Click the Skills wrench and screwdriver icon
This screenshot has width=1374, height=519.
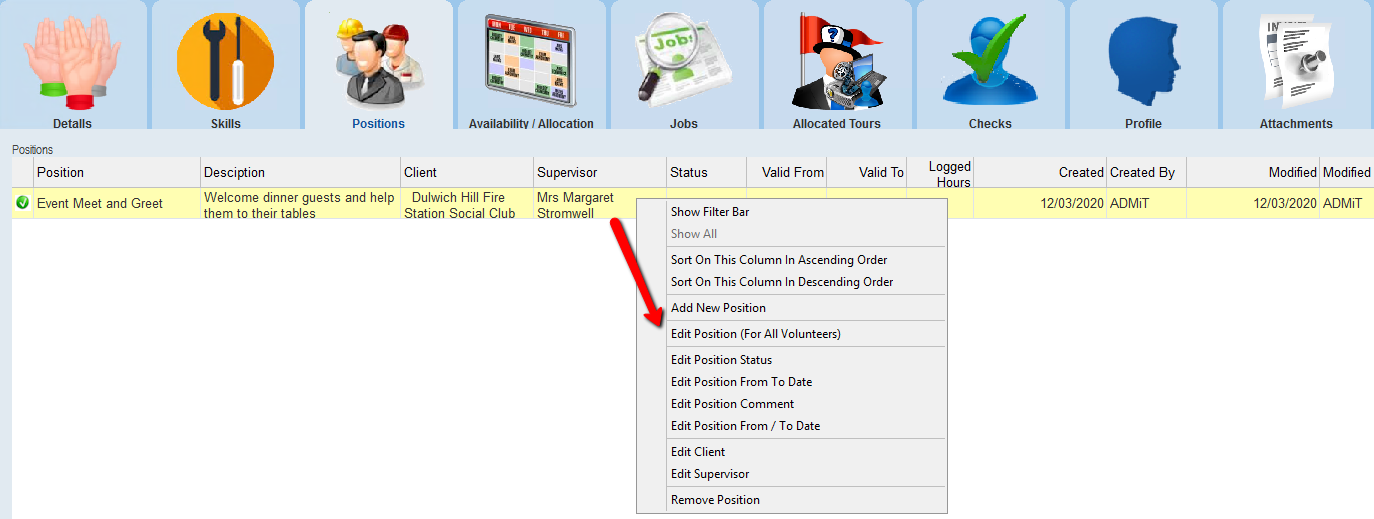tap(225, 62)
